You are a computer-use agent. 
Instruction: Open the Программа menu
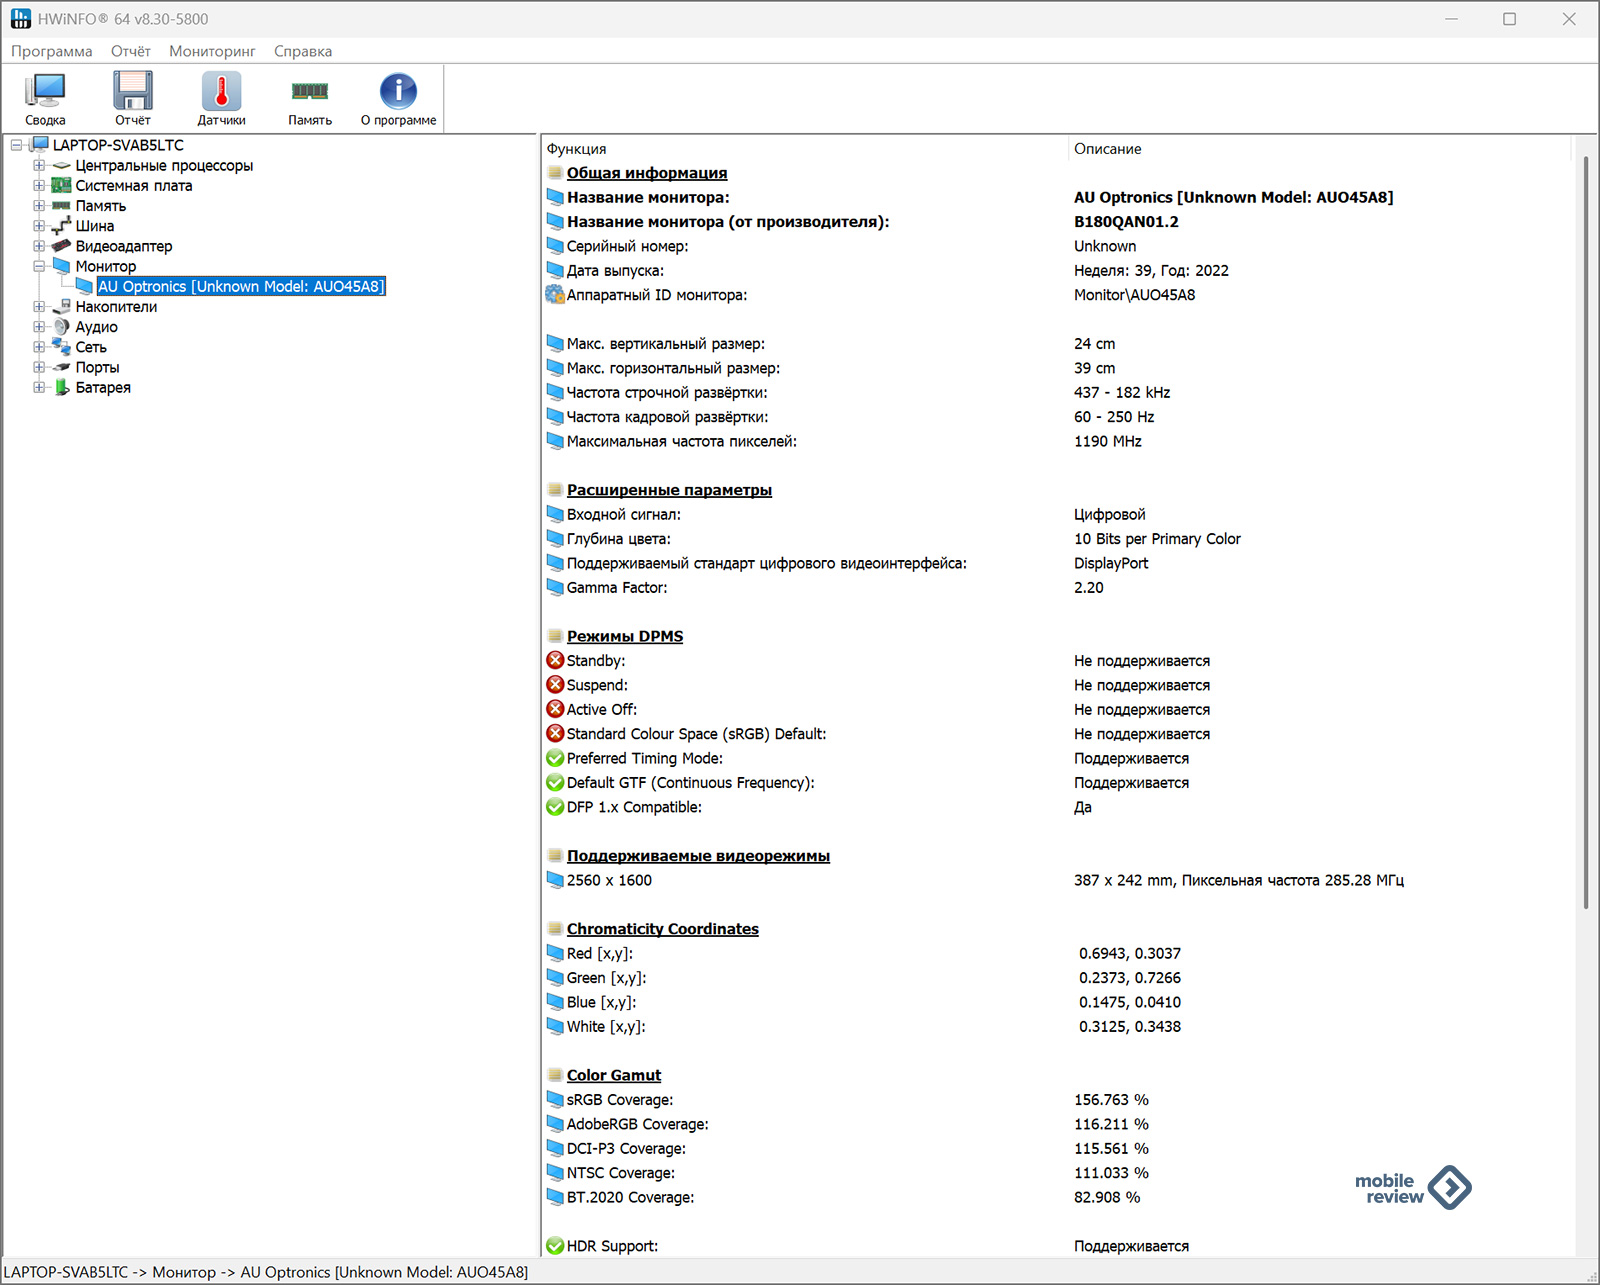point(52,51)
